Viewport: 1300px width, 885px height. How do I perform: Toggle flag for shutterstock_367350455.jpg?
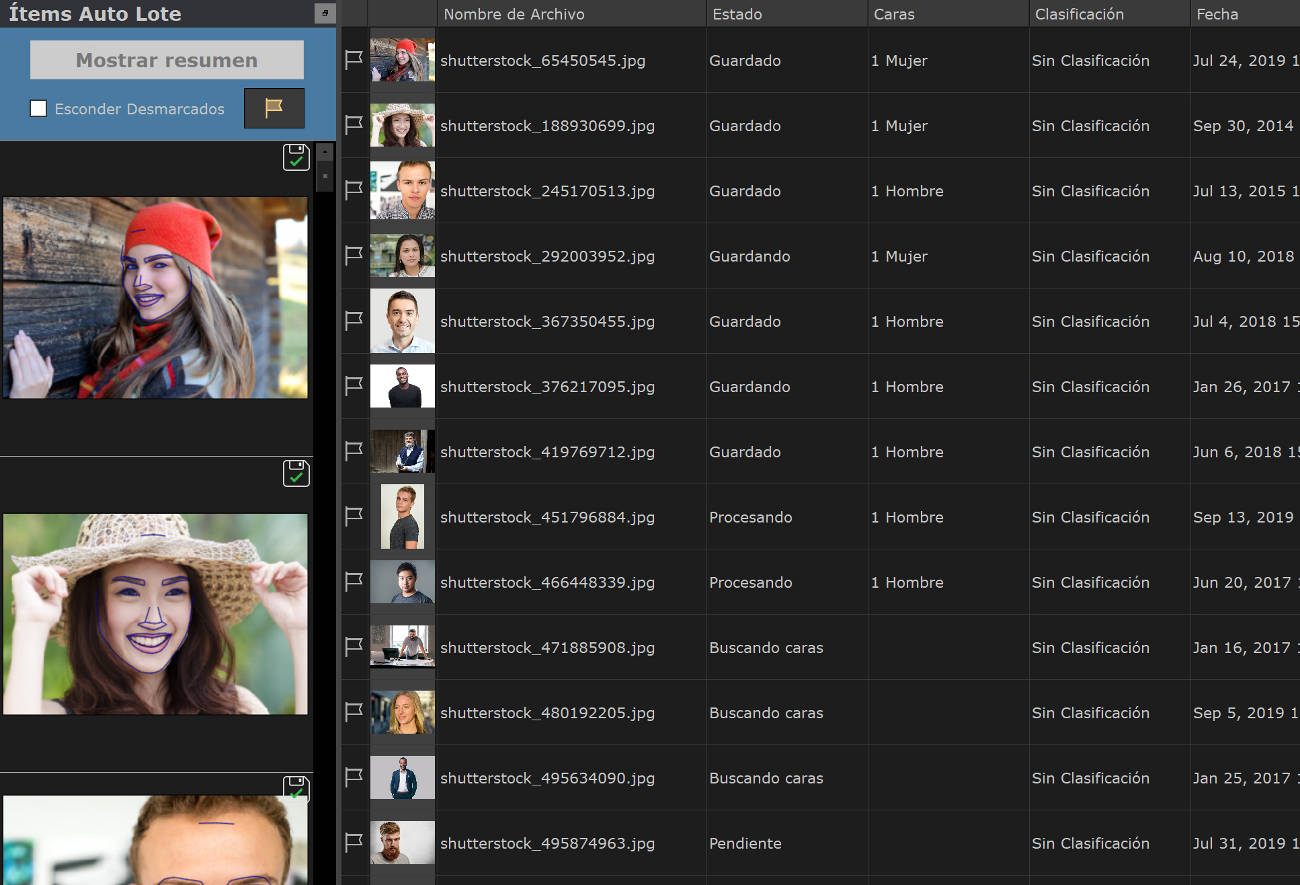(x=354, y=321)
